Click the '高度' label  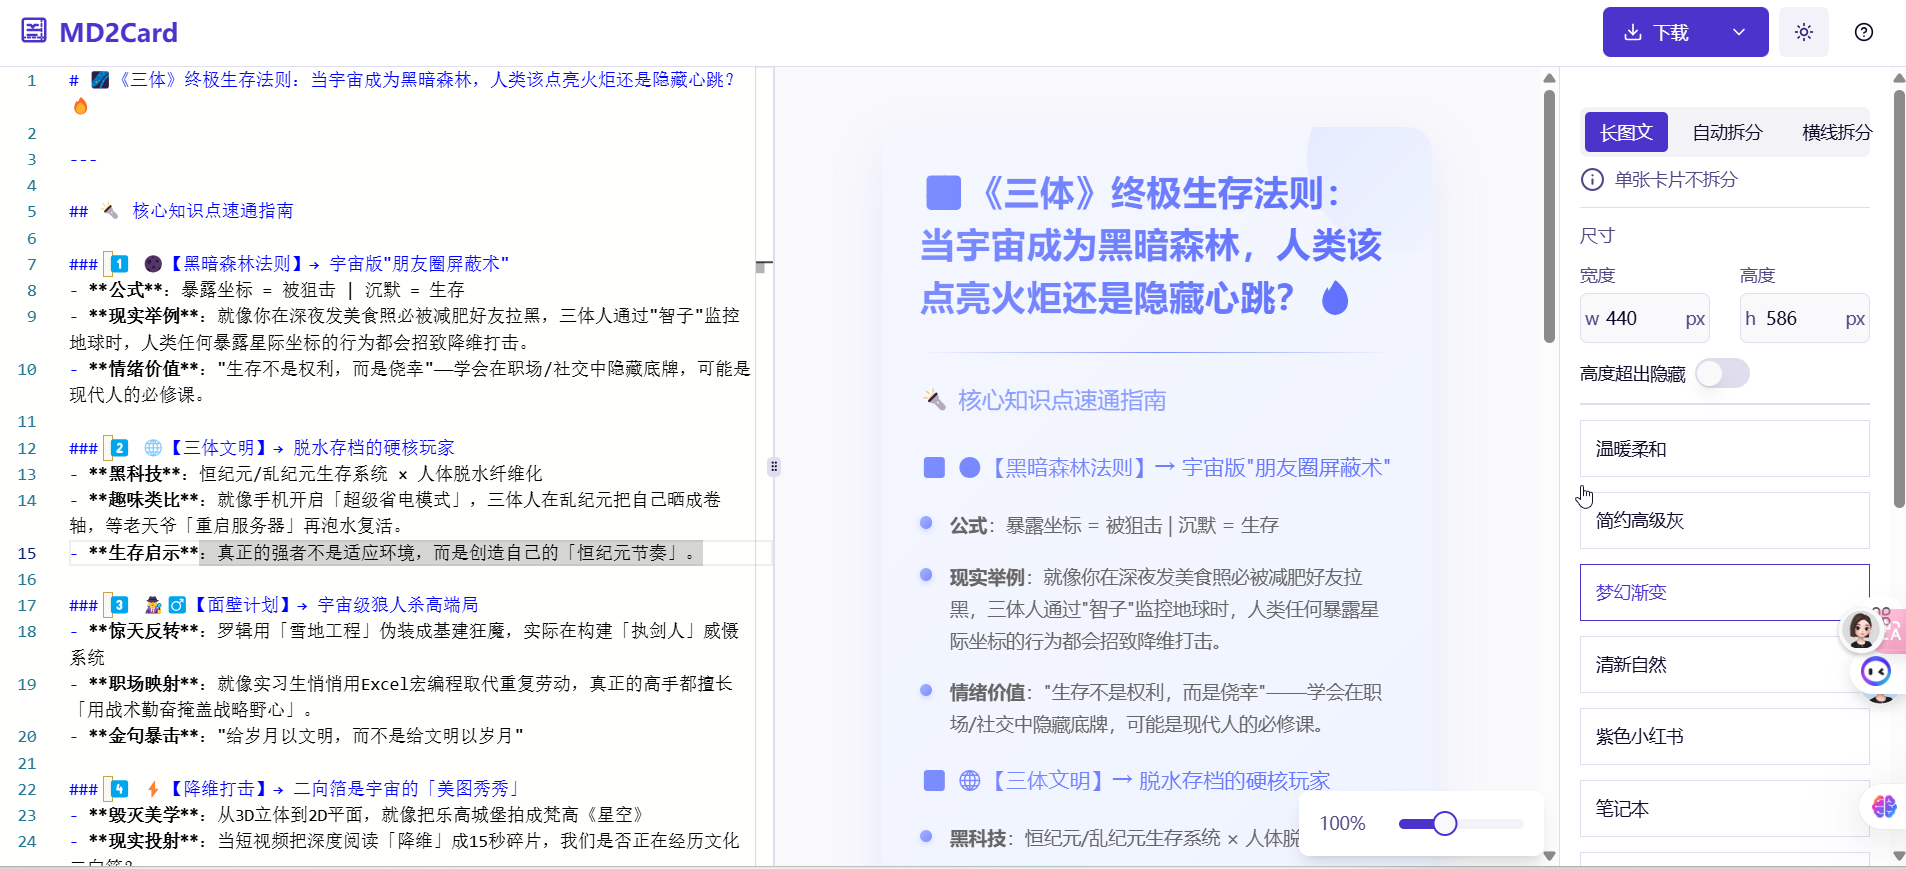click(x=1757, y=275)
